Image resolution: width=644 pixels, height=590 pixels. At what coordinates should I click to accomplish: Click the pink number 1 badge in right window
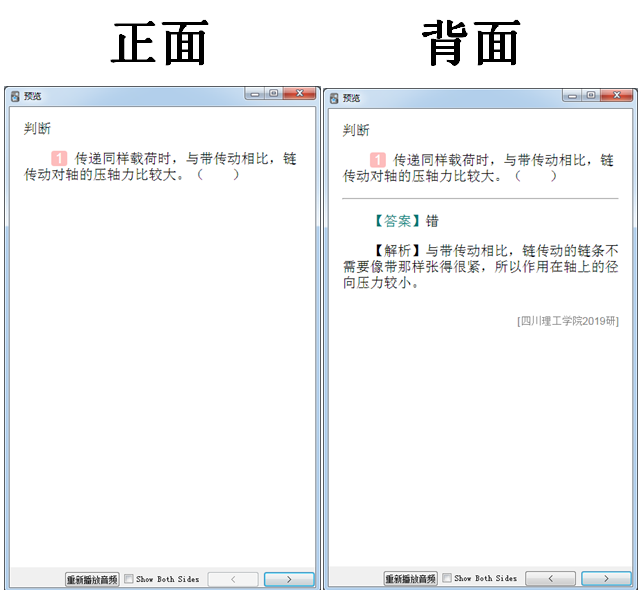pyautogui.click(x=378, y=160)
